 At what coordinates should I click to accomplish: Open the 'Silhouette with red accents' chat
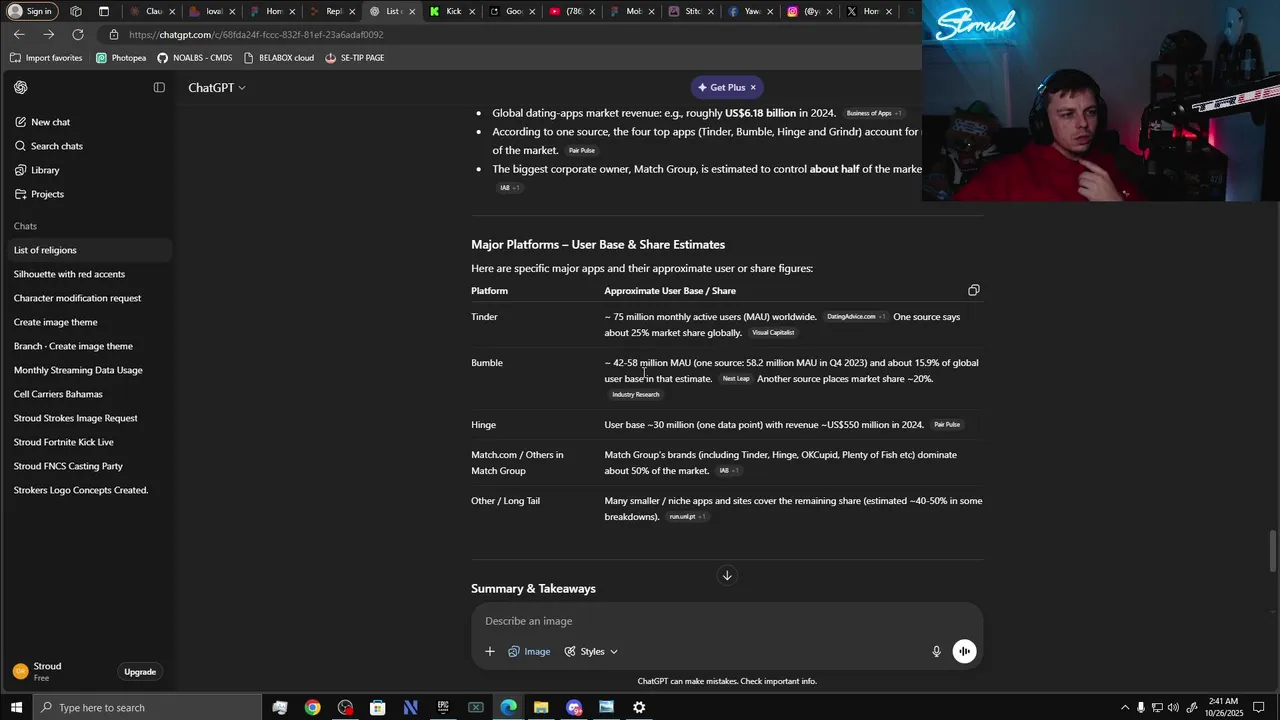69,274
